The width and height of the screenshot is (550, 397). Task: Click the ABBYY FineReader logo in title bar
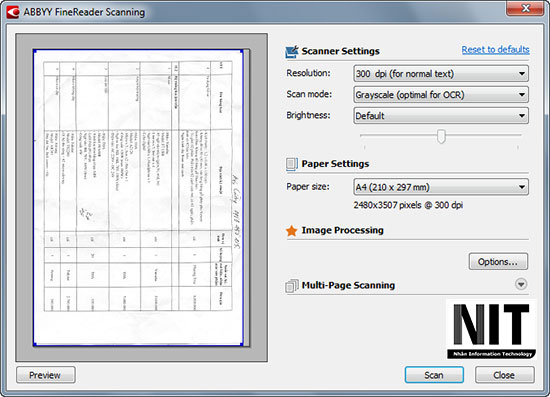[x=13, y=12]
